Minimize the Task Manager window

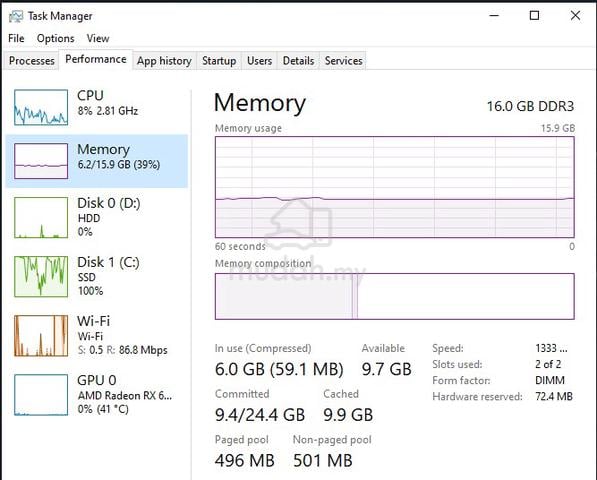click(494, 16)
